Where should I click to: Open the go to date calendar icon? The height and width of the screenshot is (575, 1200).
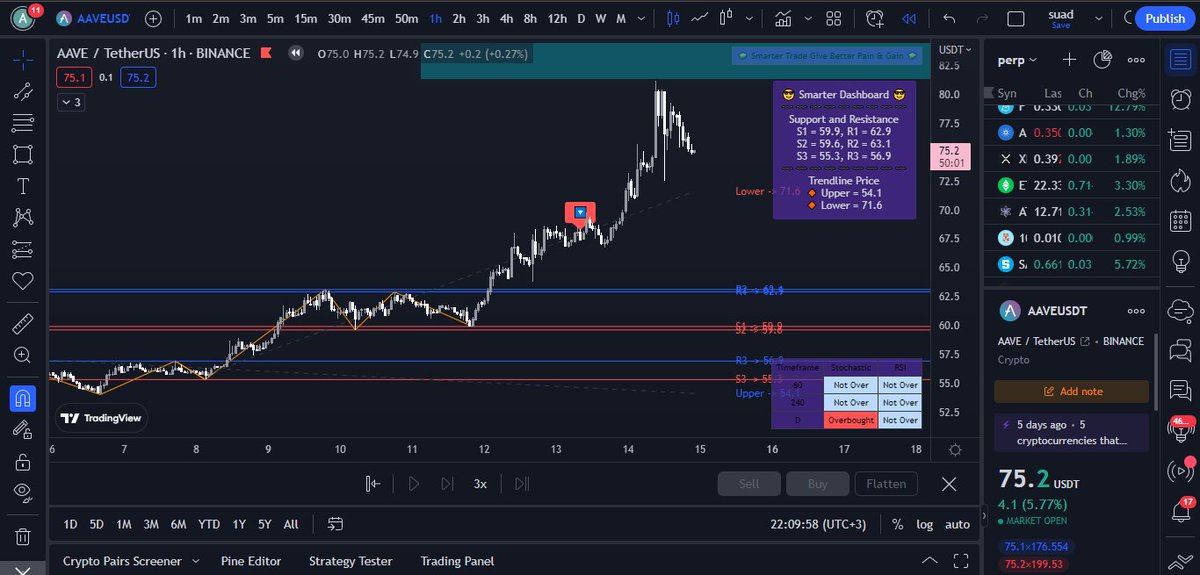(335, 524)
